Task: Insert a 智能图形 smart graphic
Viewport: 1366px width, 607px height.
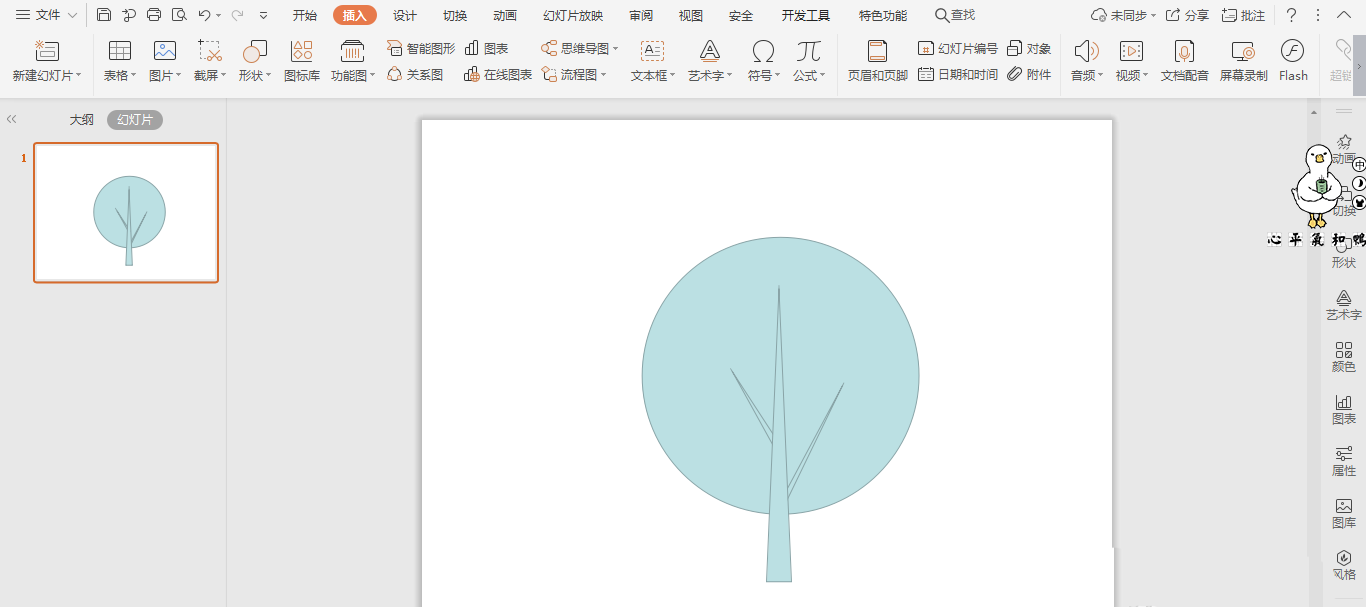Action: click(x=421, y=48)
